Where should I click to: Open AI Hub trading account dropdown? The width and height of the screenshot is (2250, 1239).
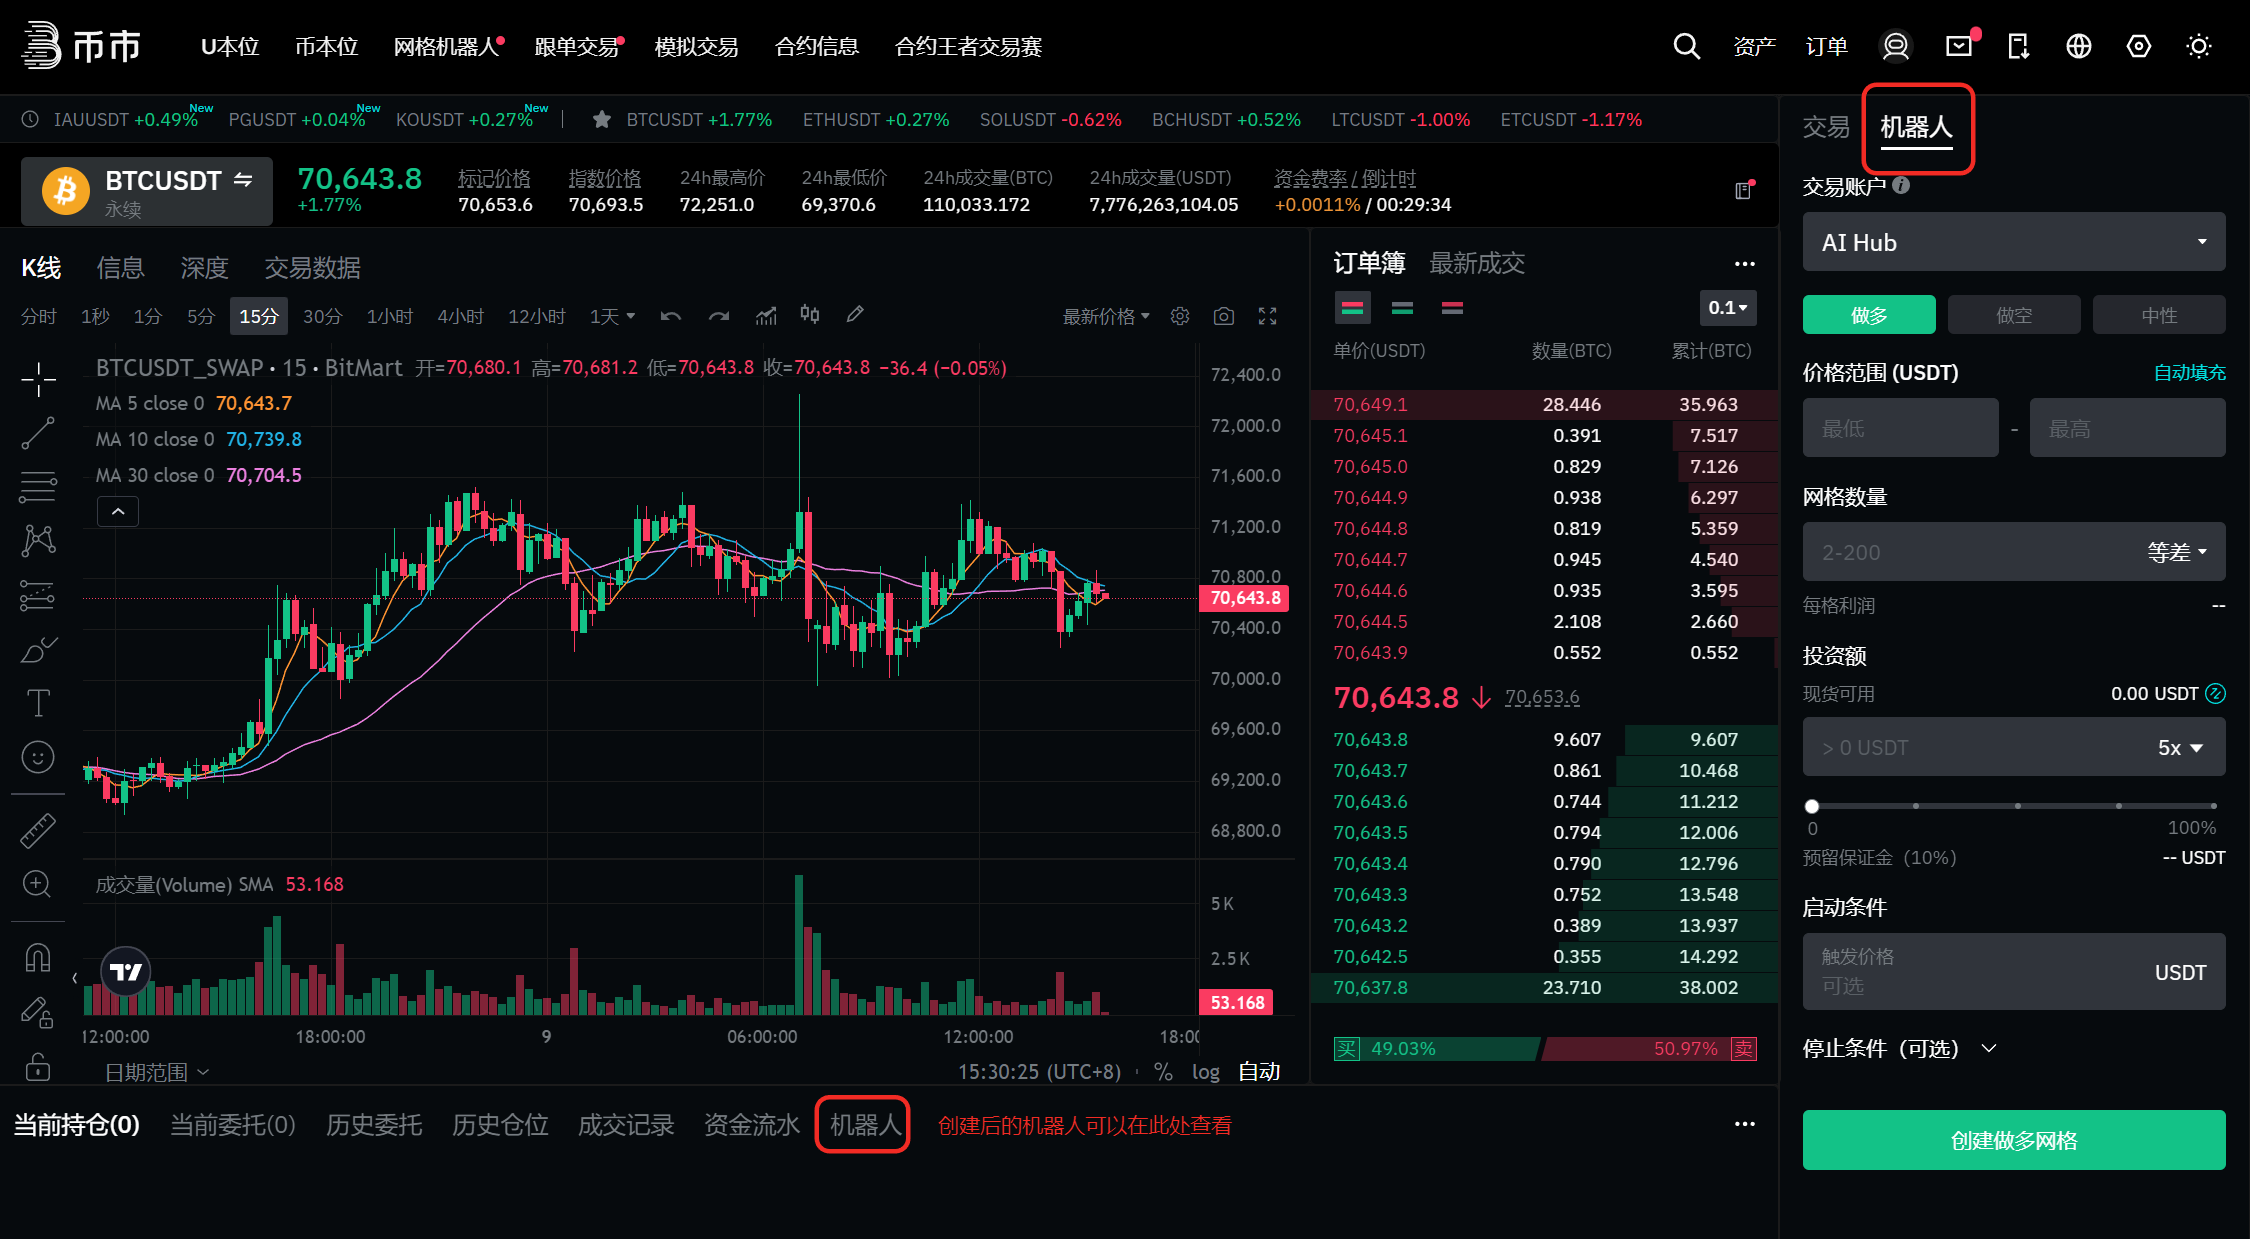point(2013,242)
